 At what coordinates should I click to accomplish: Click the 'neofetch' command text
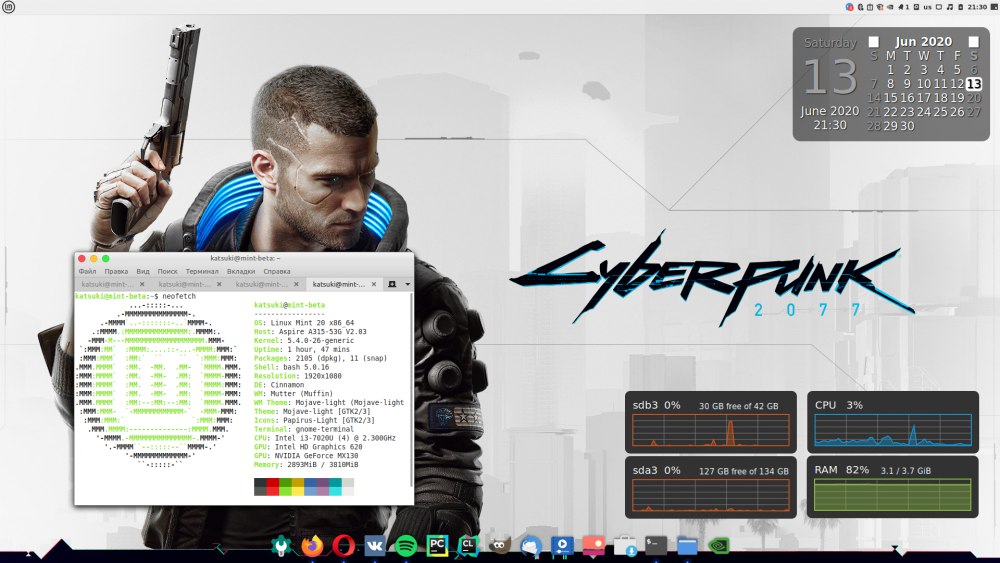tap(179, 296)
